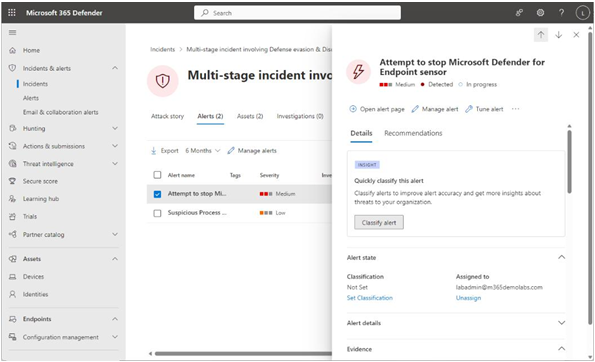Switch to the Recommendations tab
Viewport: 595px width, 362px height.
413,133
